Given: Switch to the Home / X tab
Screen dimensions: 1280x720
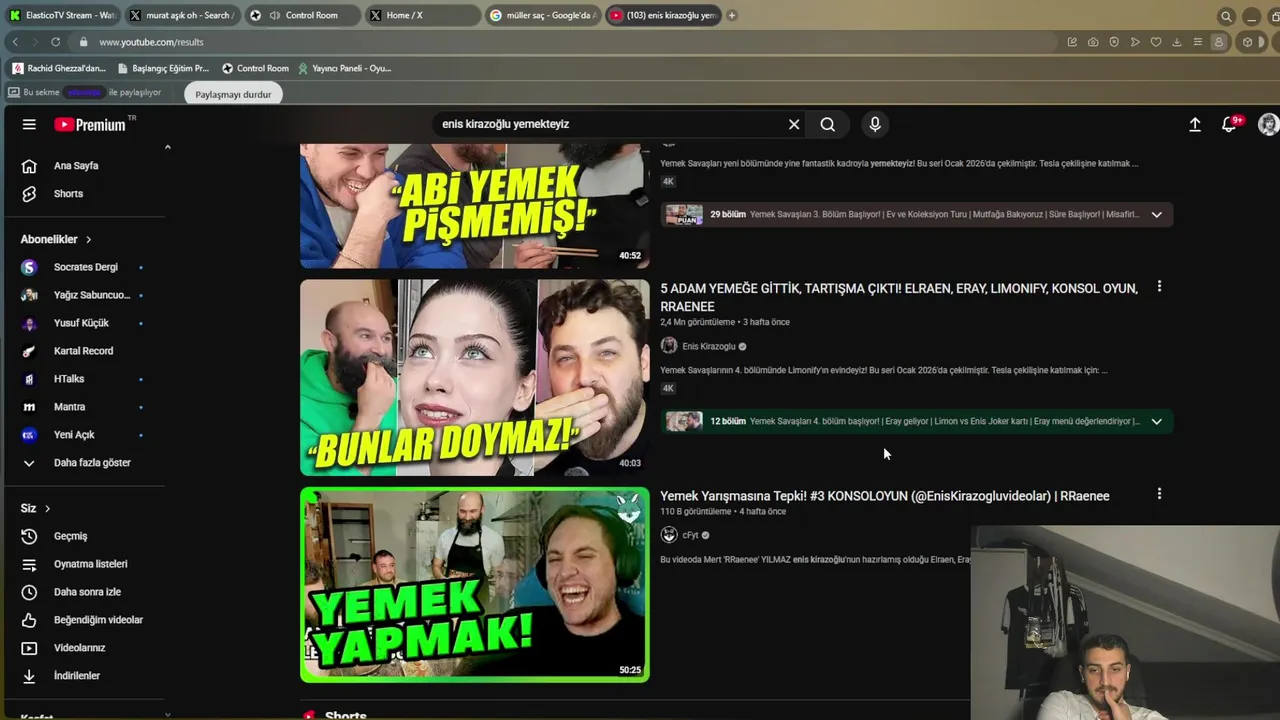Looking at the screenshot, I should pyautogui.click(x=421, y=15).
